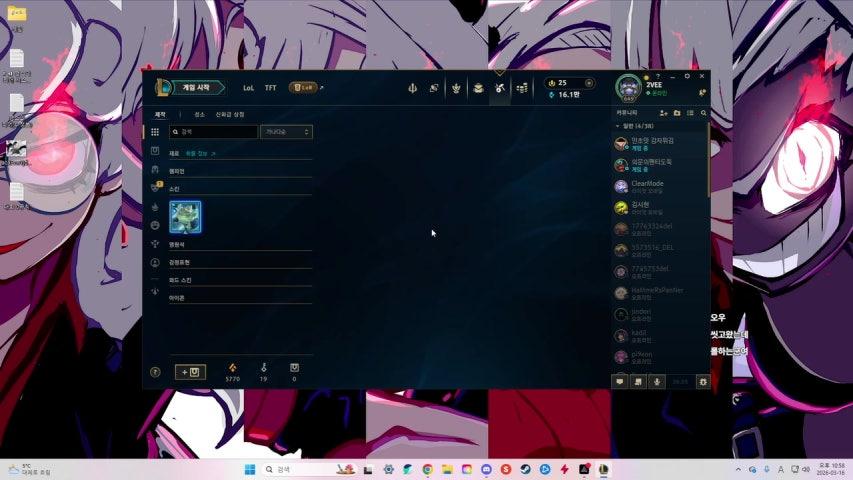Click the friends list view options icon
The height and width of the screenshot is (480, 853).
(690, 113)
